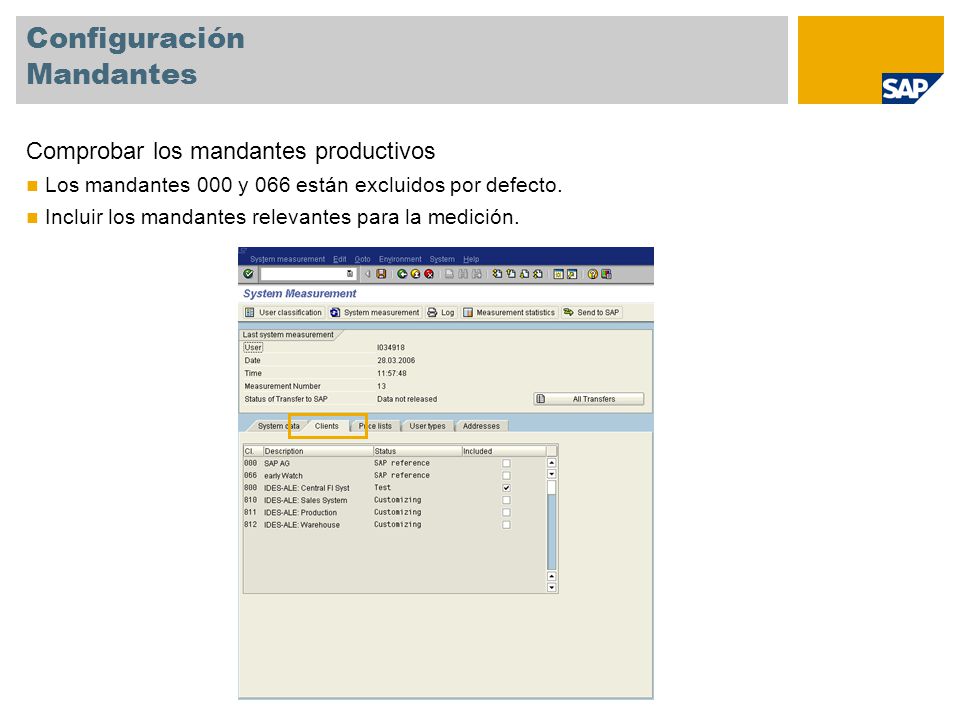
Task: Go to the first page using the toolbar icon
Action: click(497, 274)
